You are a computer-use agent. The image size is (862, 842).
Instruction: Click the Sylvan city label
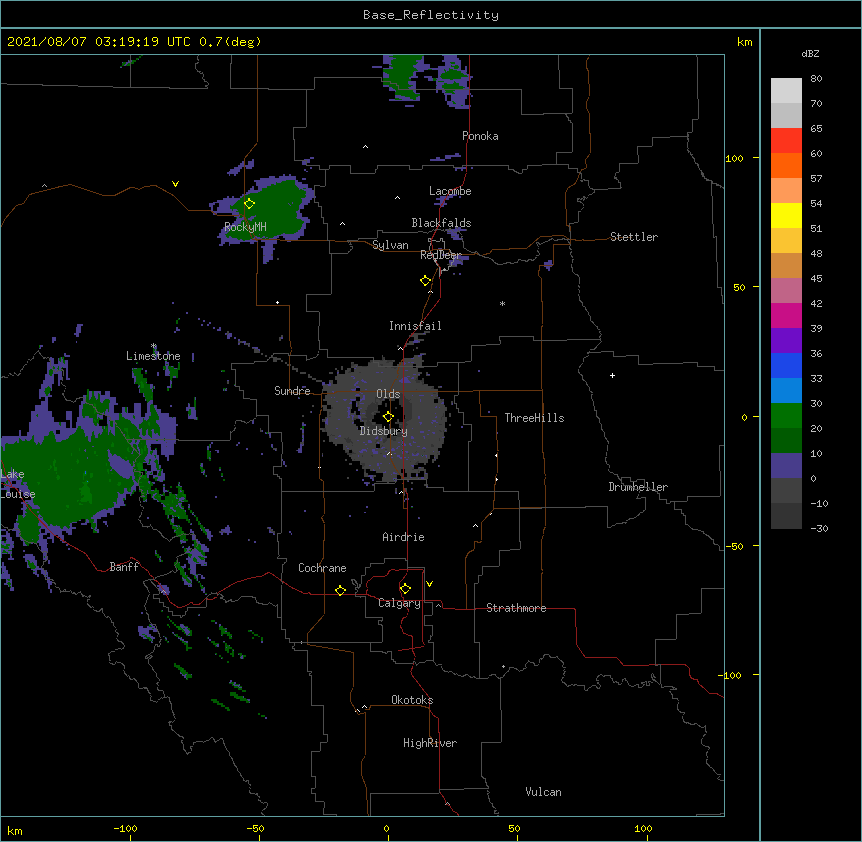click(390, 245)
